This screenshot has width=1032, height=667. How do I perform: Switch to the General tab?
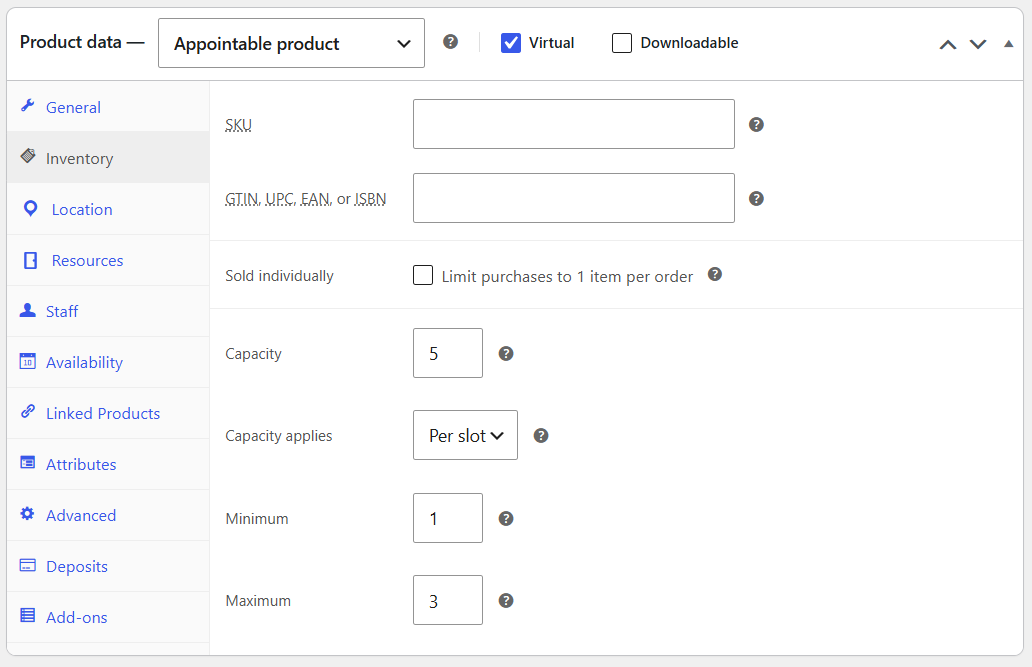[x=108, y=107]
